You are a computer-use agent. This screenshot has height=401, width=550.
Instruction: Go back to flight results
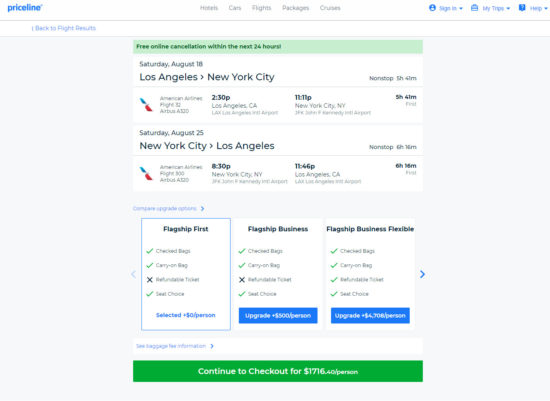pos(63,28)
